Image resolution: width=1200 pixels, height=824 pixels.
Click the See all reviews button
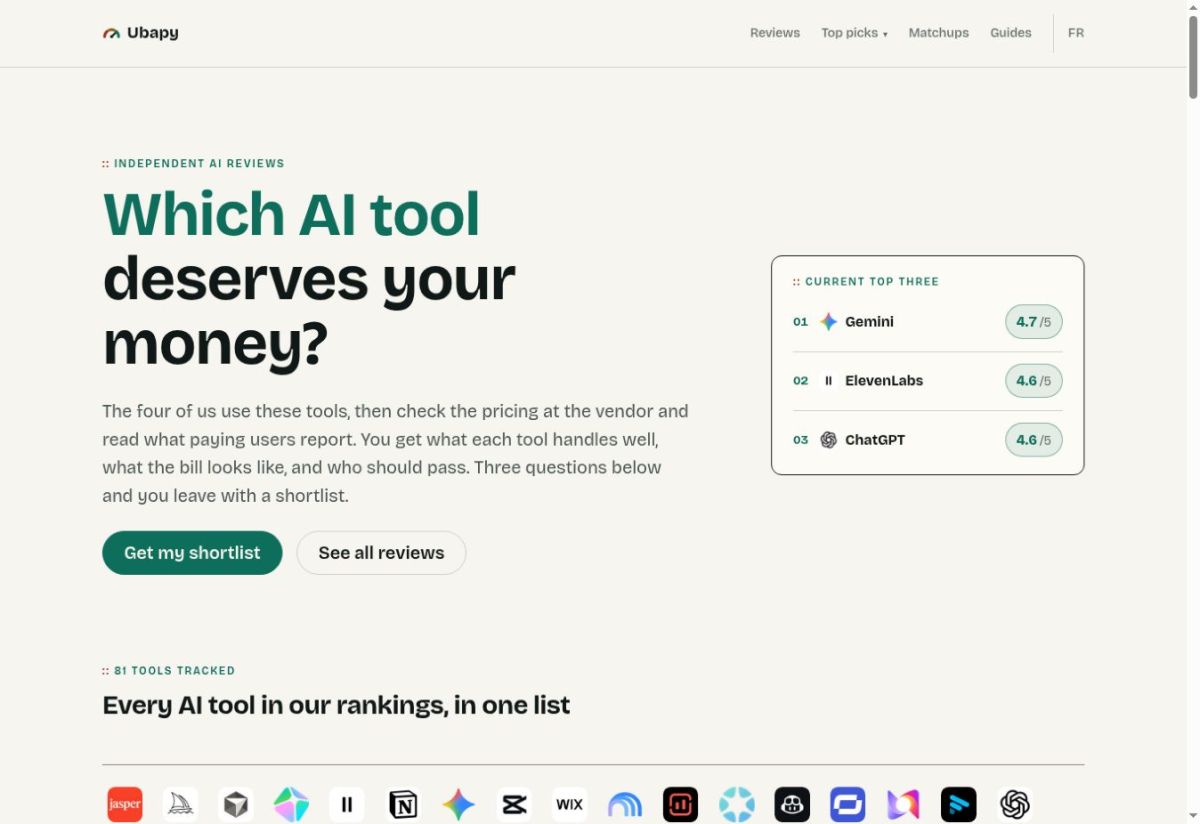[x=381, y=553]
